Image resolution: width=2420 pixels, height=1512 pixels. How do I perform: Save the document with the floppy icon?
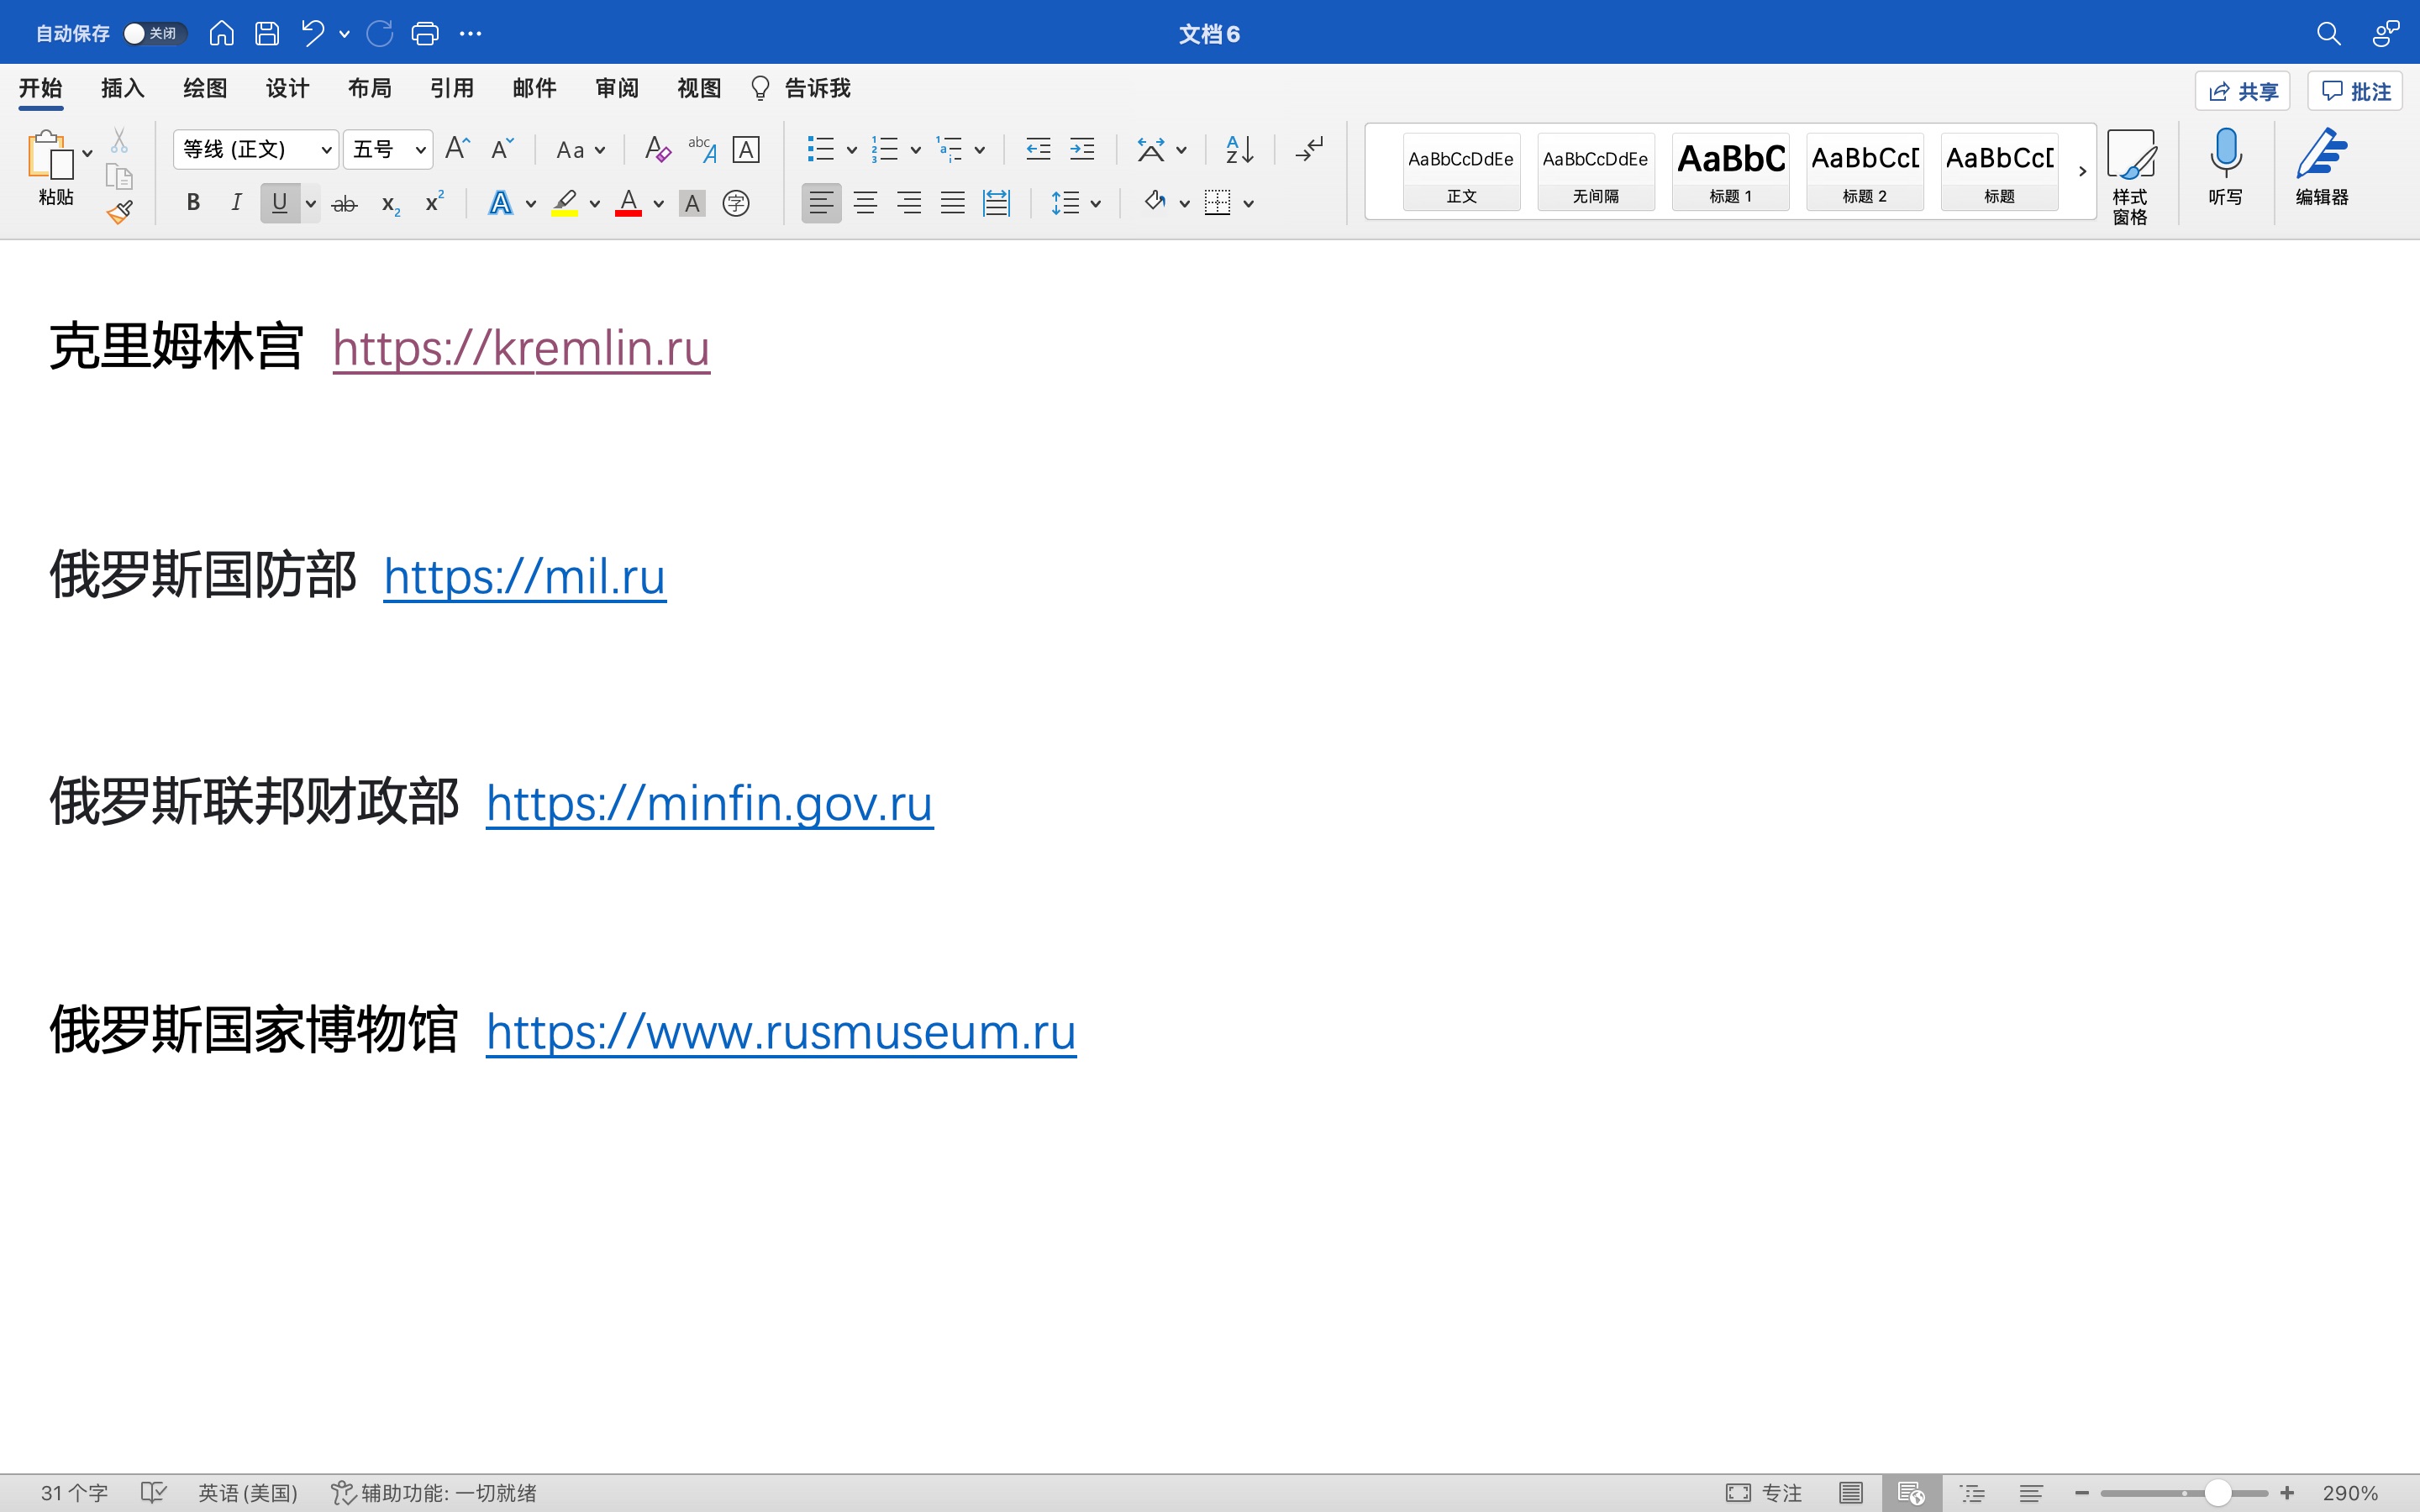point(266,33)
